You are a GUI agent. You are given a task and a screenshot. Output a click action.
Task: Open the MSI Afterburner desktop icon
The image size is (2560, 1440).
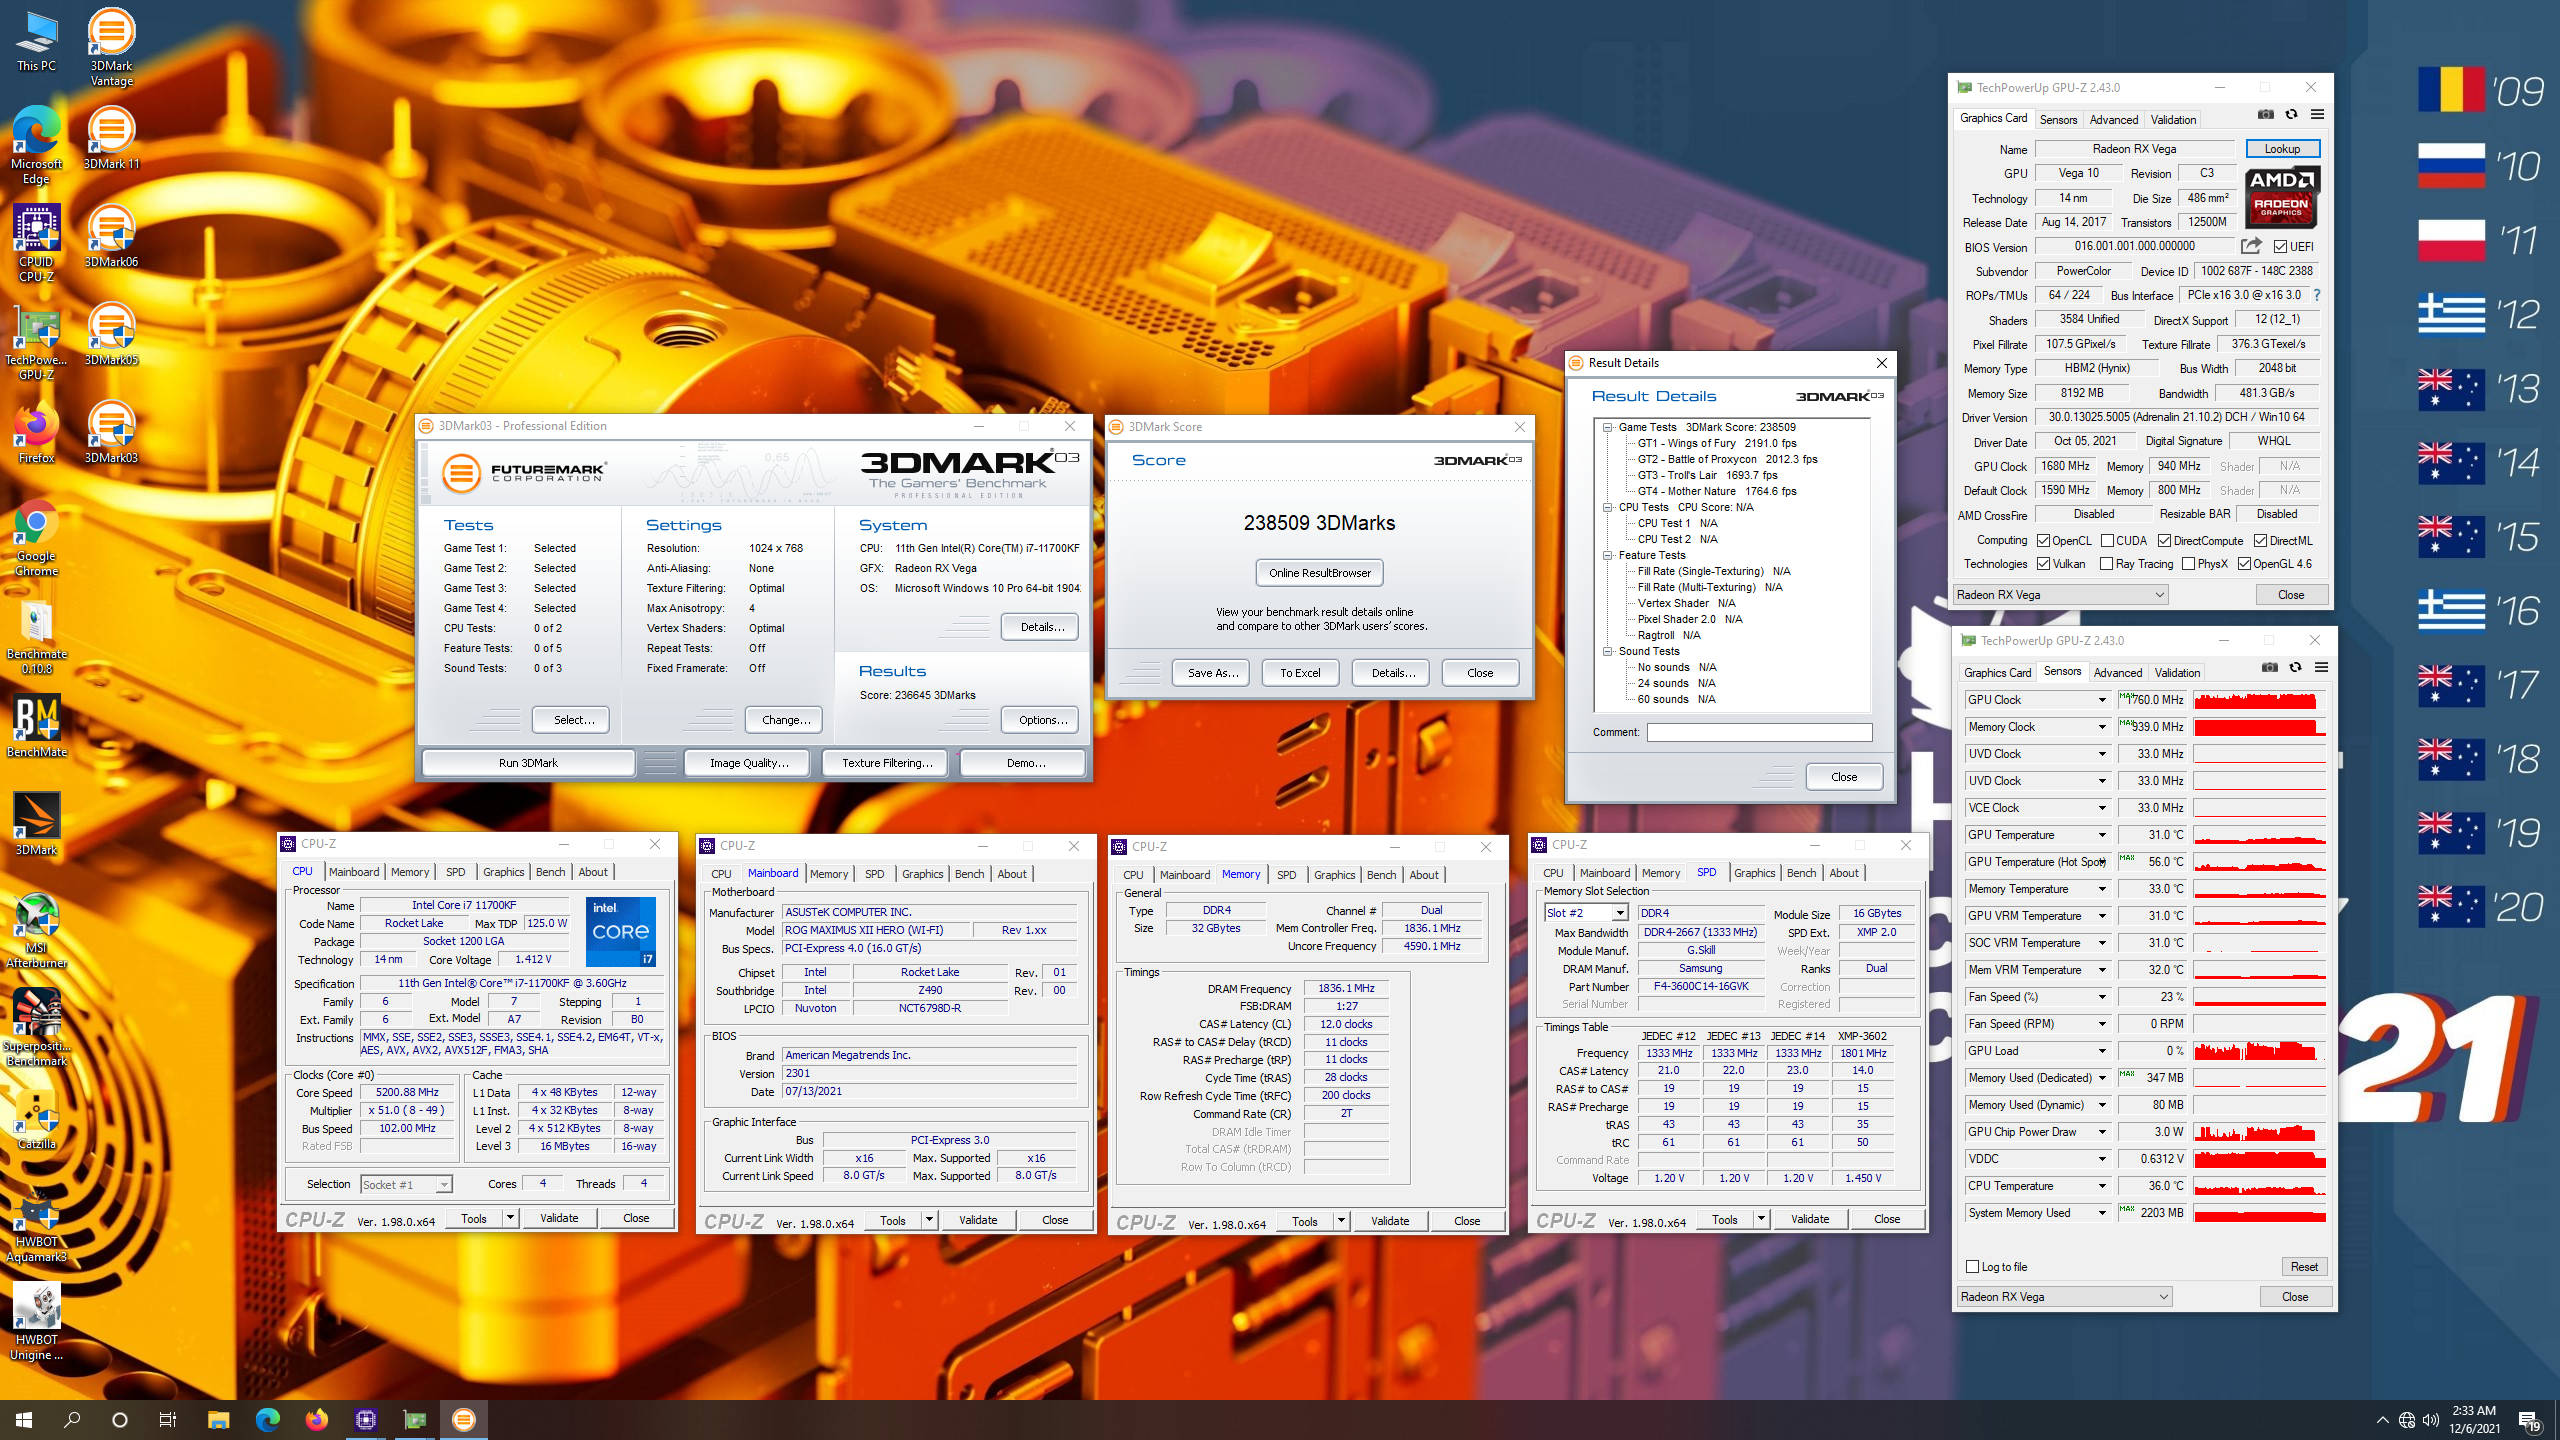[x=37, y=929]
